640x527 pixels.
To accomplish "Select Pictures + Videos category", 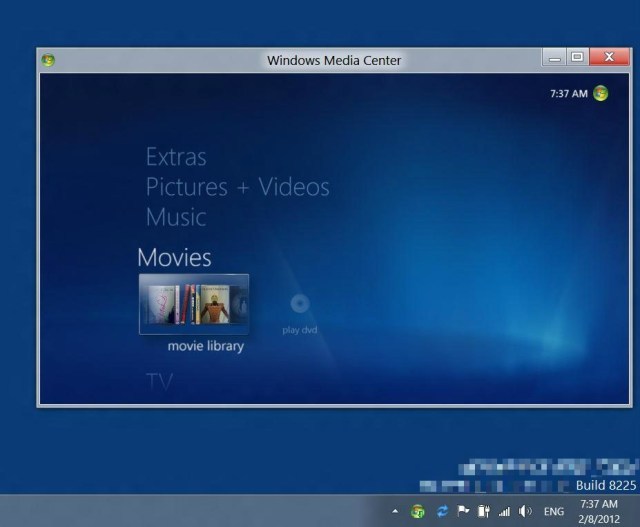I will (238, 187).
